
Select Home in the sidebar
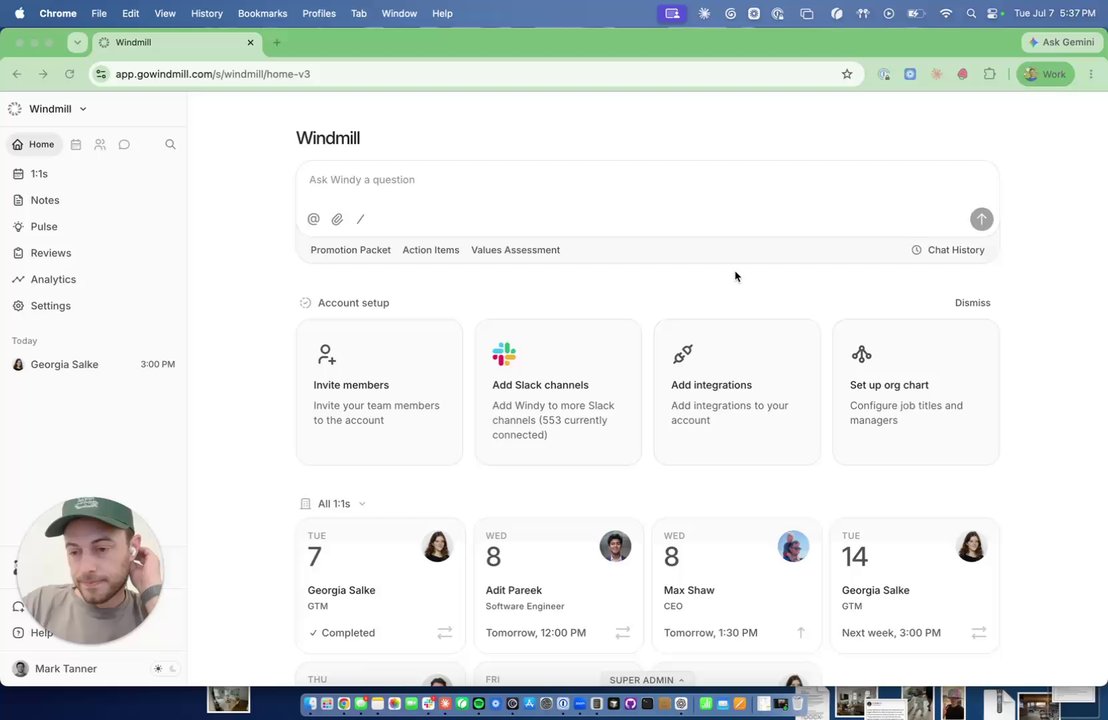(34, 144)
